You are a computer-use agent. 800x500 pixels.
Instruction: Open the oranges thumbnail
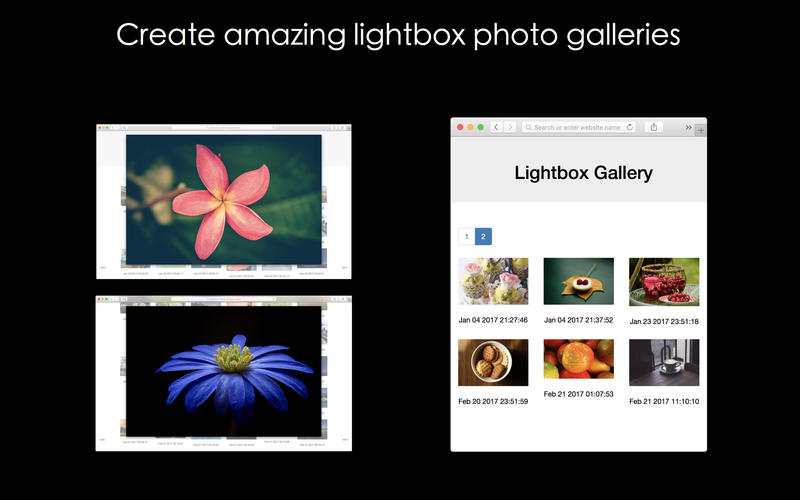578,359
